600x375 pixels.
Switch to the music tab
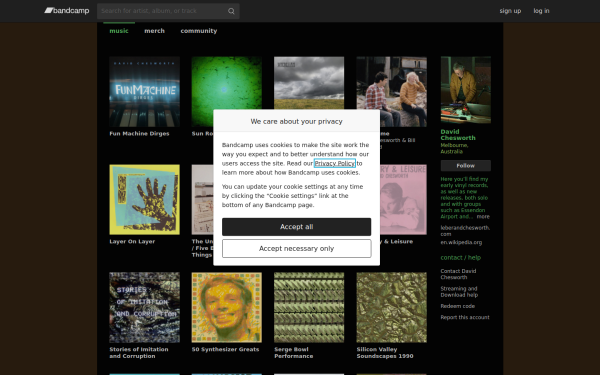(119, 31)
